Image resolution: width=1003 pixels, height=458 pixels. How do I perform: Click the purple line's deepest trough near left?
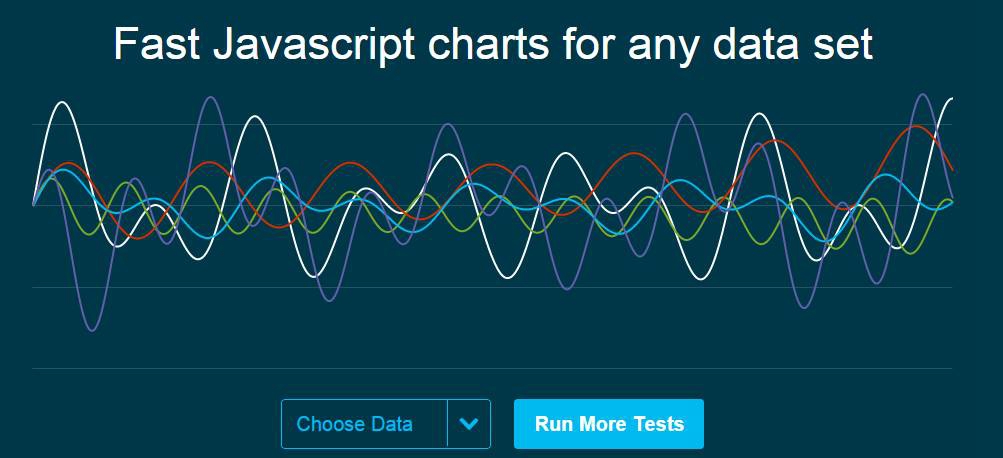[x=92, y=330]
